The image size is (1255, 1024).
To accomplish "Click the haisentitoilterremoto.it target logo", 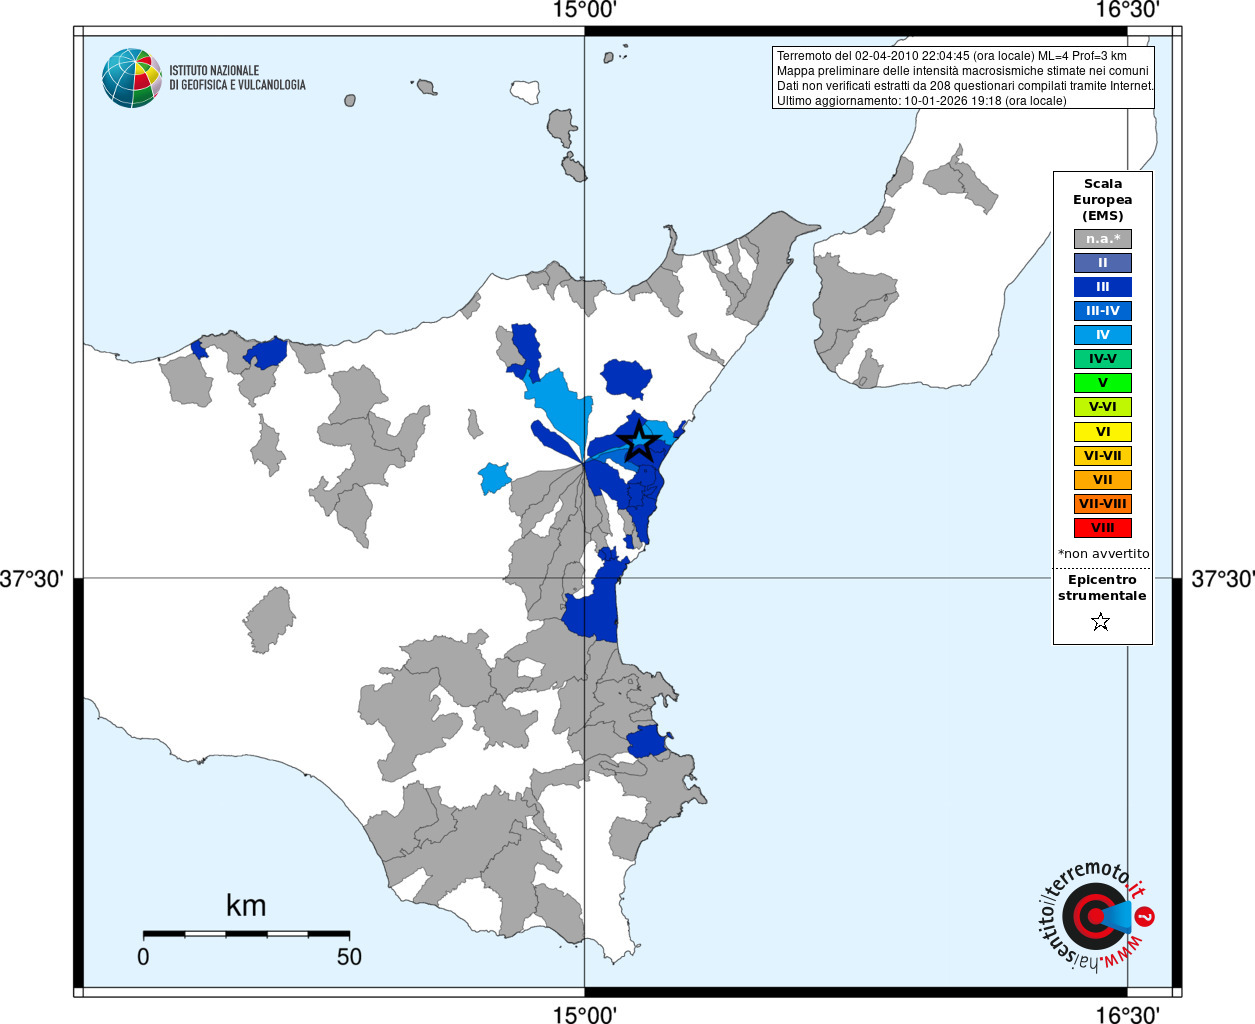I will (x=1097, y=915).
